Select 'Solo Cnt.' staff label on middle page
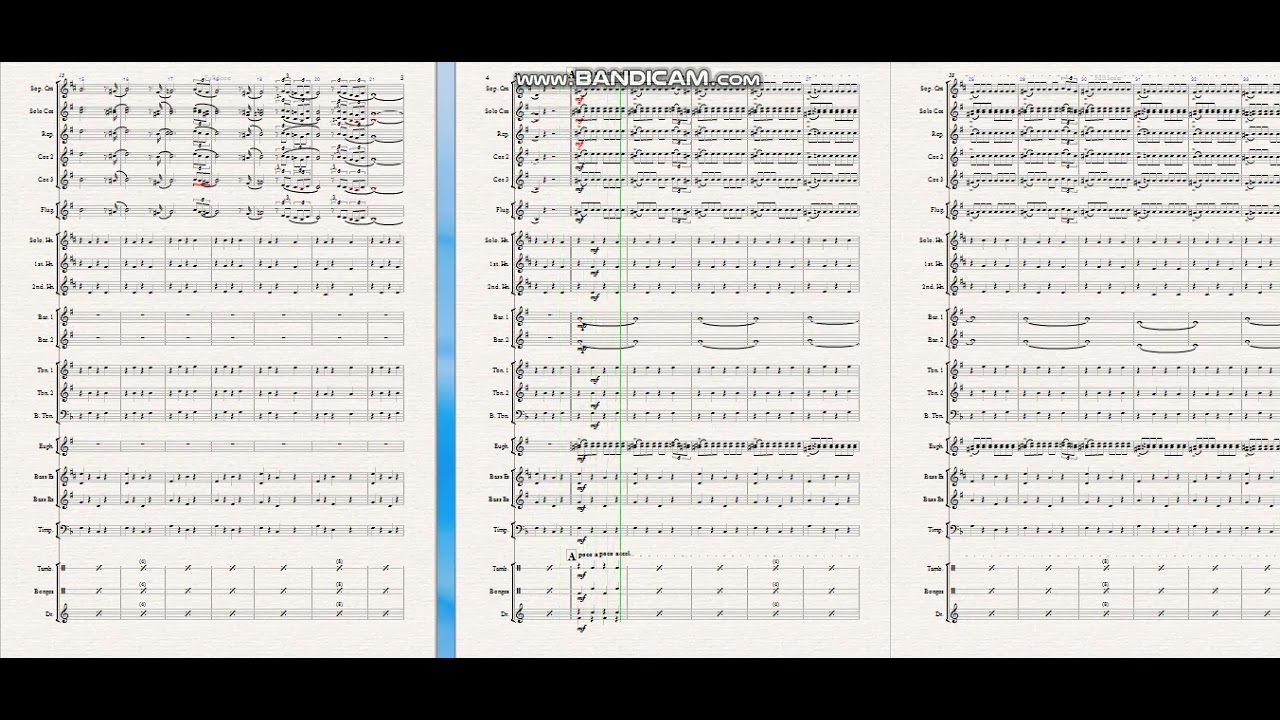Screen dimensions: 1280x720 (497, 111)
